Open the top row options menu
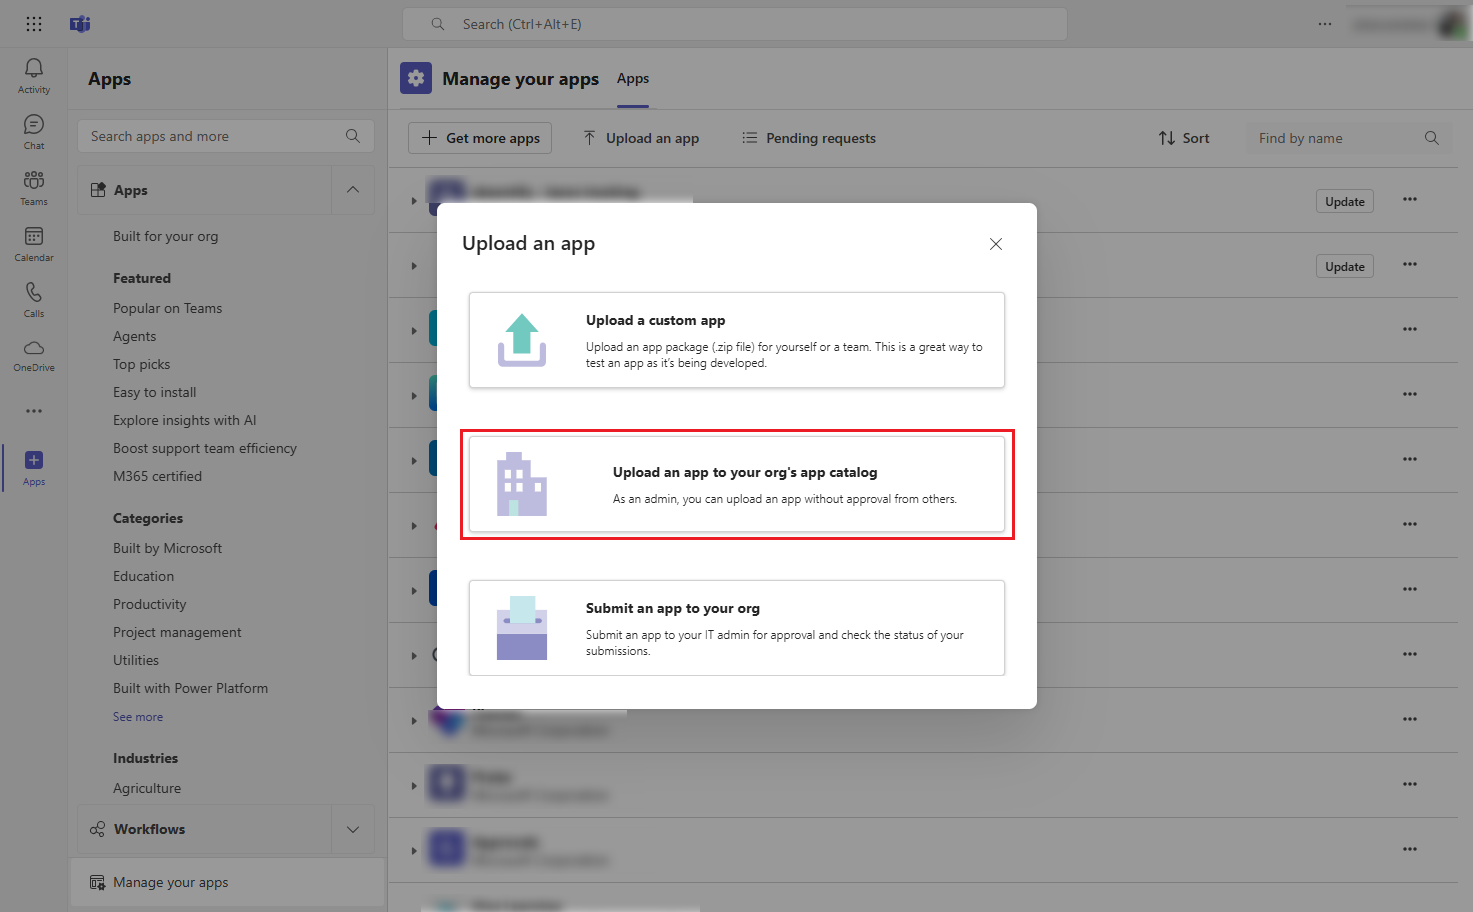This screenshot has width=1473, height=912. pyautogui.click(x=1410, y=200)
